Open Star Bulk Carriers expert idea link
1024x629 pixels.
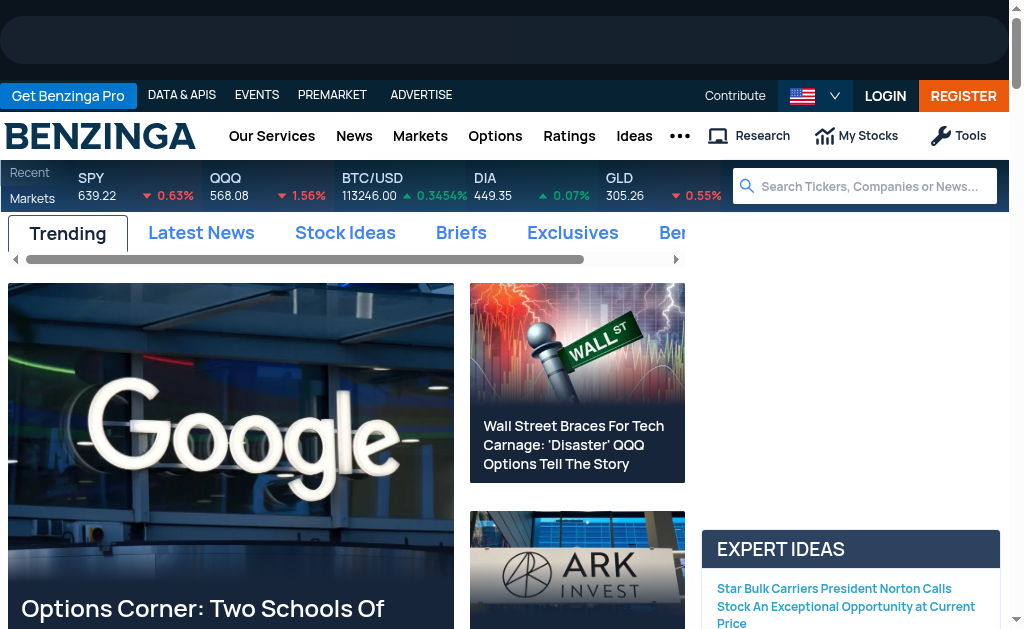[846, 606]
